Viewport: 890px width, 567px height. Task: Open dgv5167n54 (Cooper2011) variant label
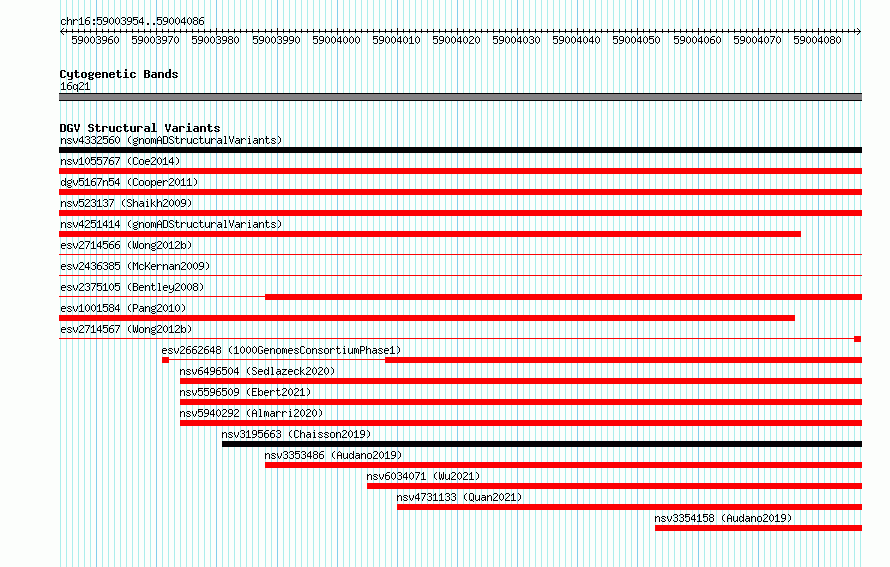point(129,182)
